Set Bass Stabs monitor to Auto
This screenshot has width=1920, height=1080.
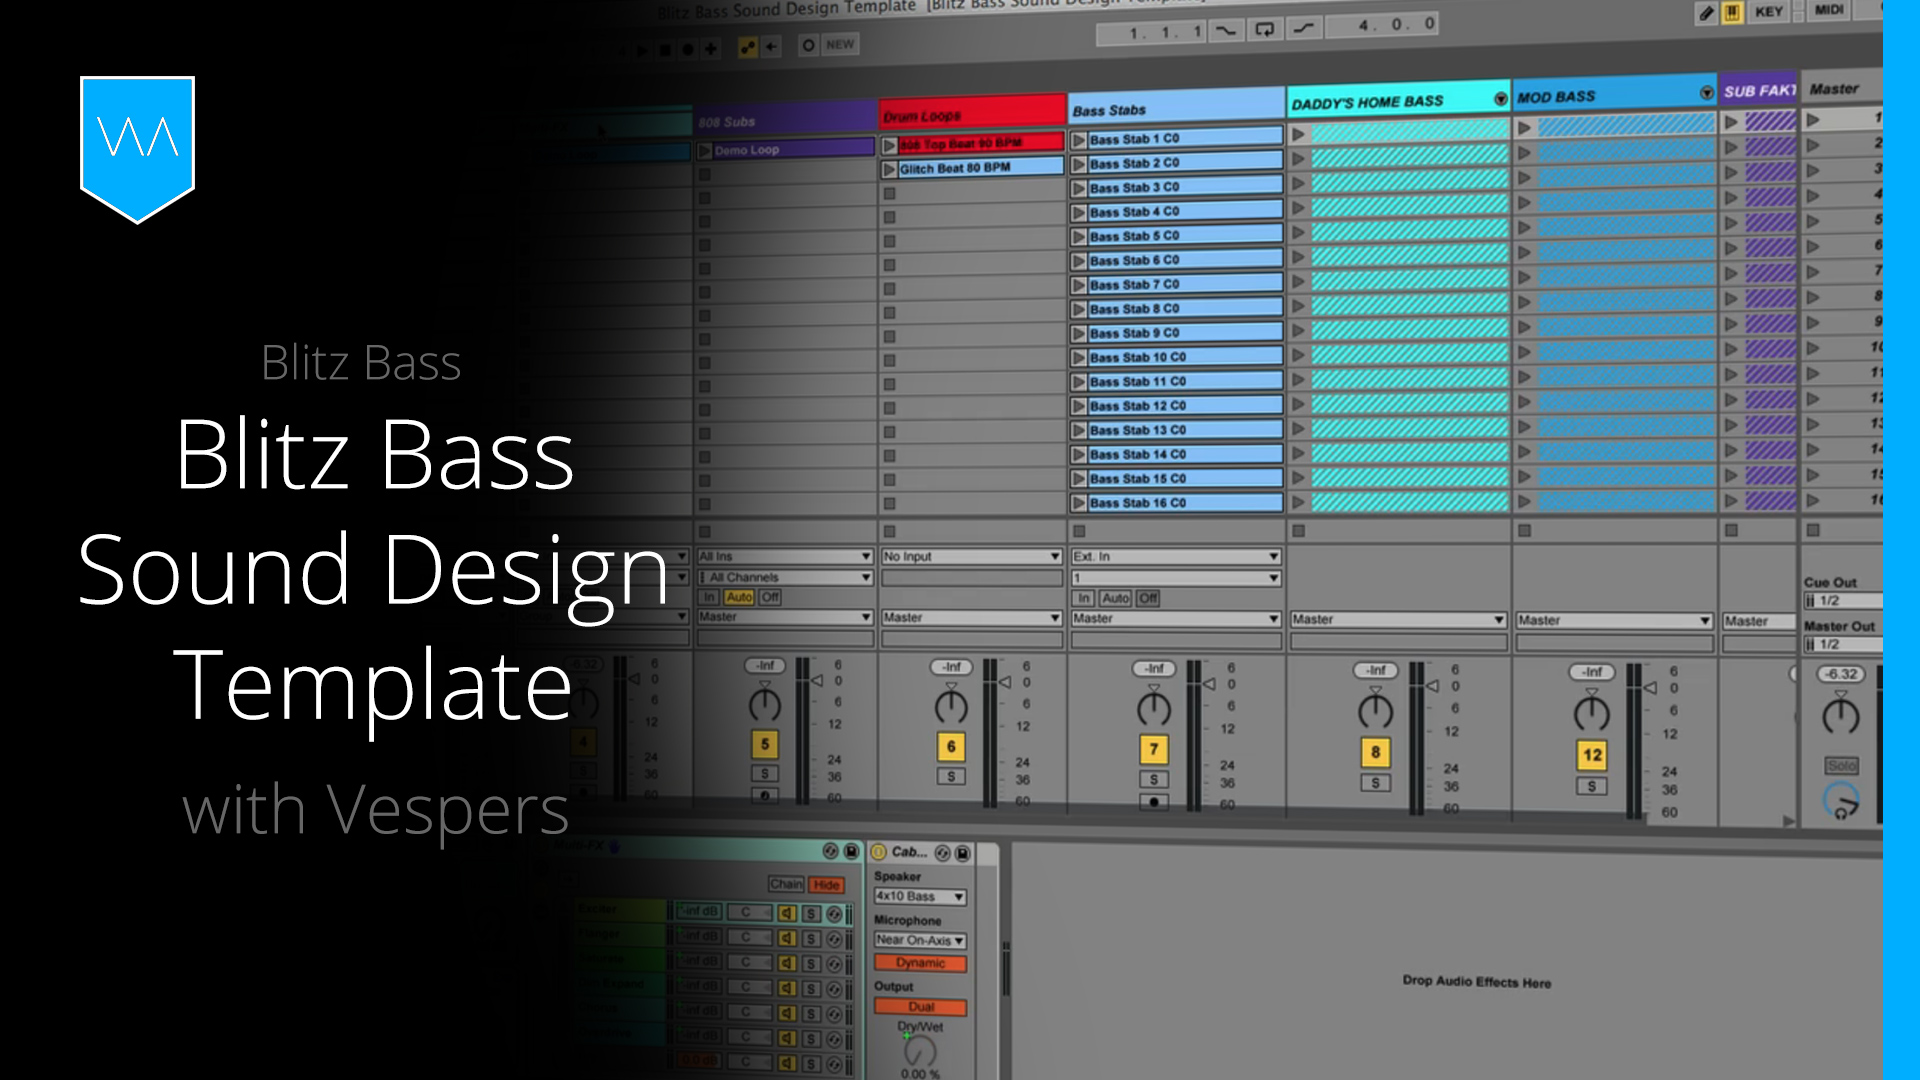point(1115,598)
